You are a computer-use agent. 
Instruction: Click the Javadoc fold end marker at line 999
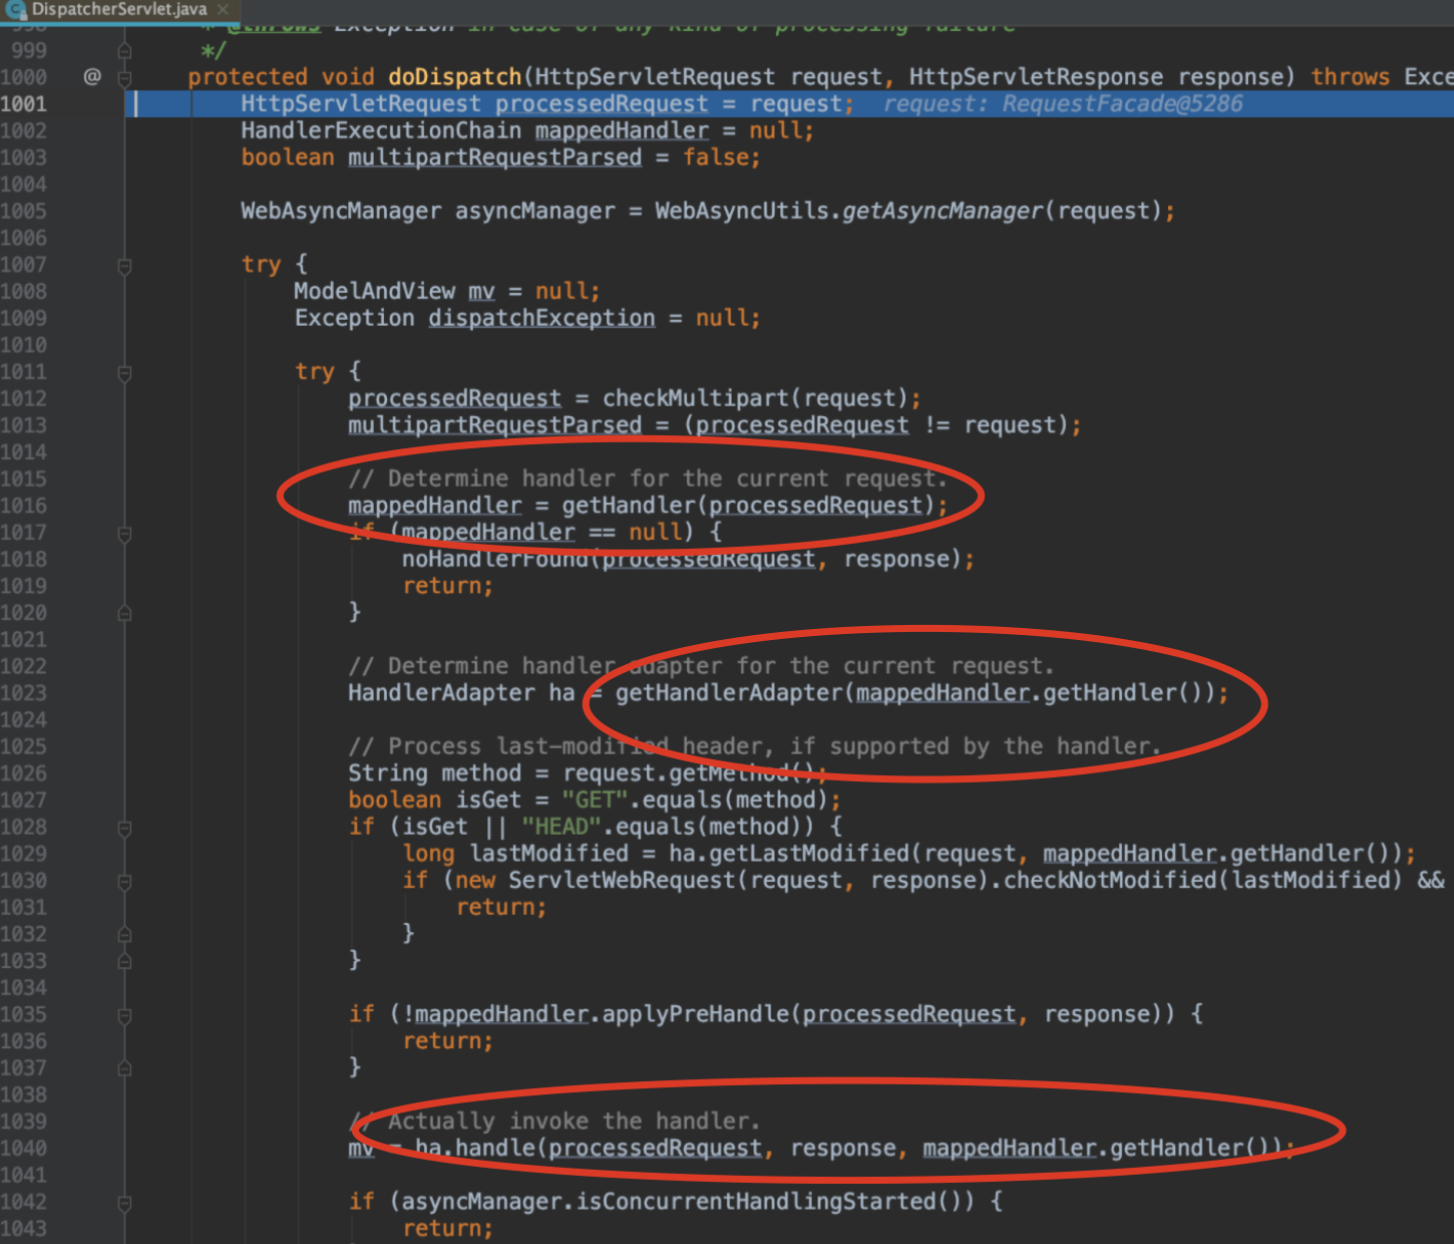click(125, 50)
